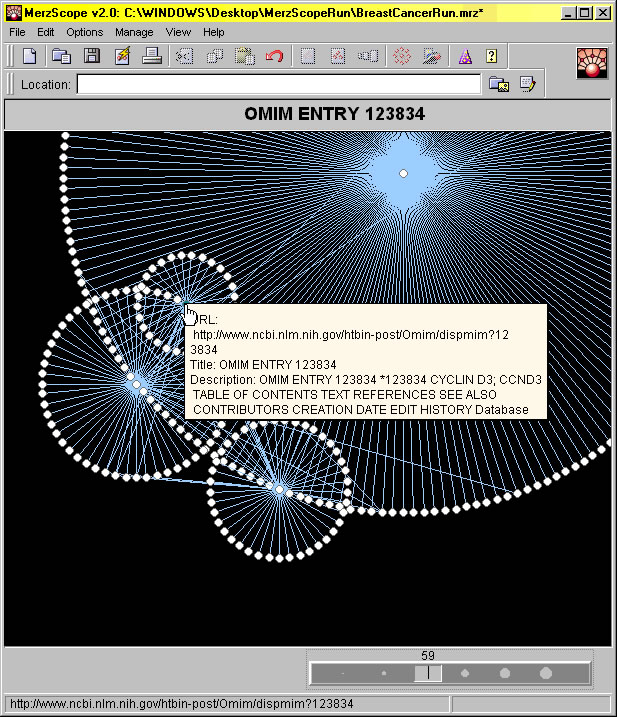Click inside the Location text field
The width and height of the screenshot is (617, 717).
click(x=278, y=85)
